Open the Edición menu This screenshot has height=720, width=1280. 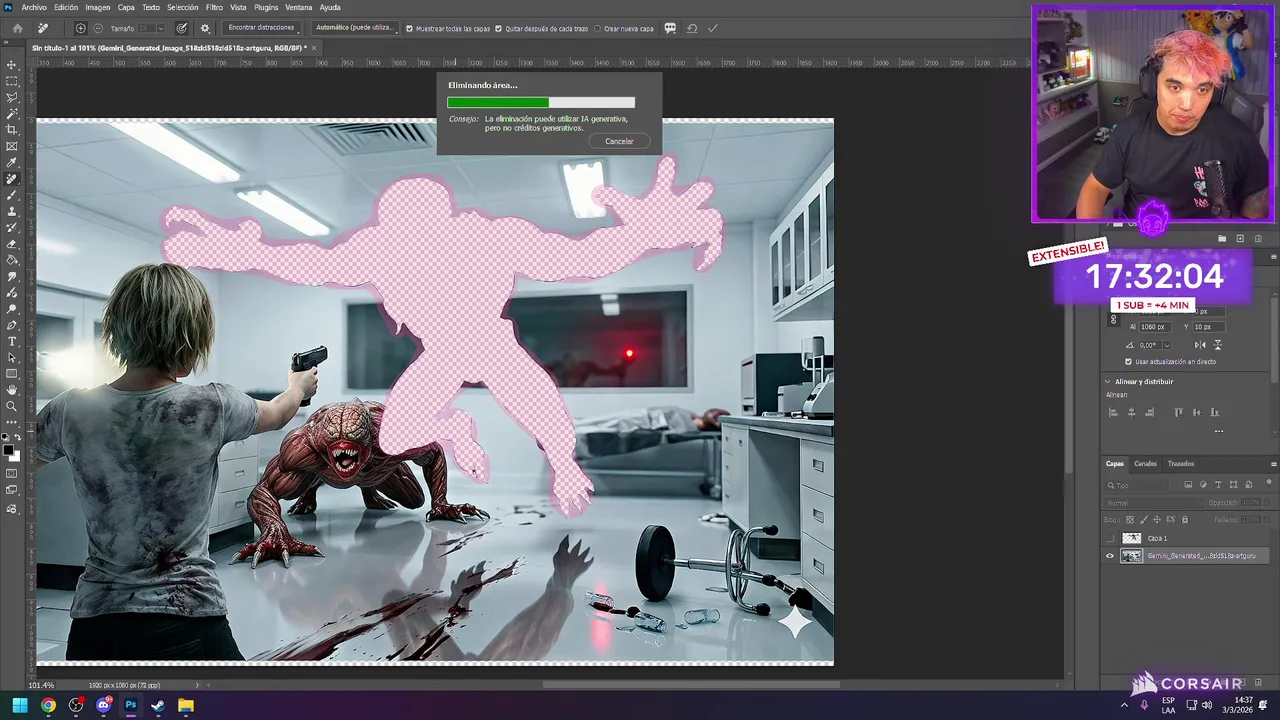66,7
